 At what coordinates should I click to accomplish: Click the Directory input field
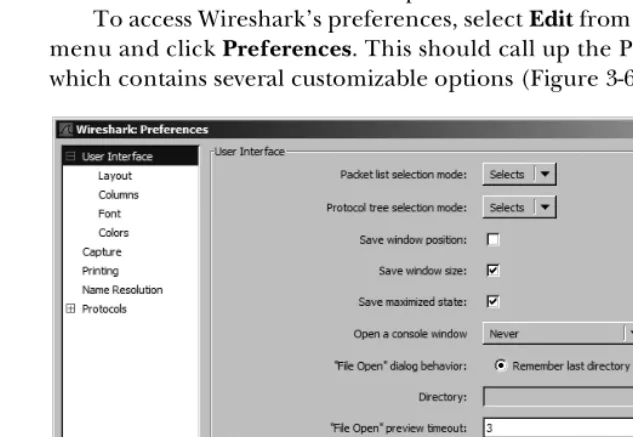point(558,397)
